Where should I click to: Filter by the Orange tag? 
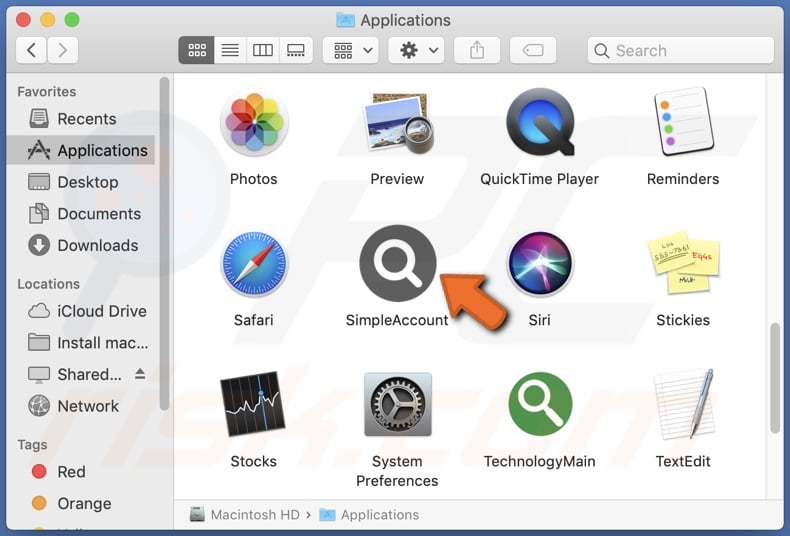coord(81,504)
